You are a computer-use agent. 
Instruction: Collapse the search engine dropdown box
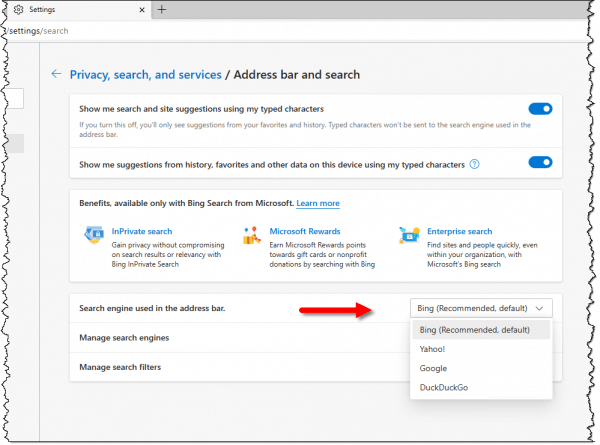click(481, 308)
